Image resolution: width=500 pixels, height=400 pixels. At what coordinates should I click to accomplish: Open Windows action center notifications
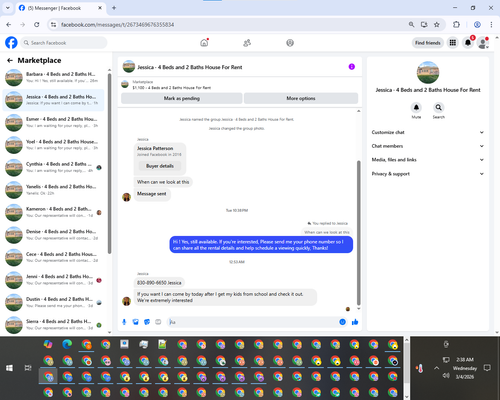(487, 368)
